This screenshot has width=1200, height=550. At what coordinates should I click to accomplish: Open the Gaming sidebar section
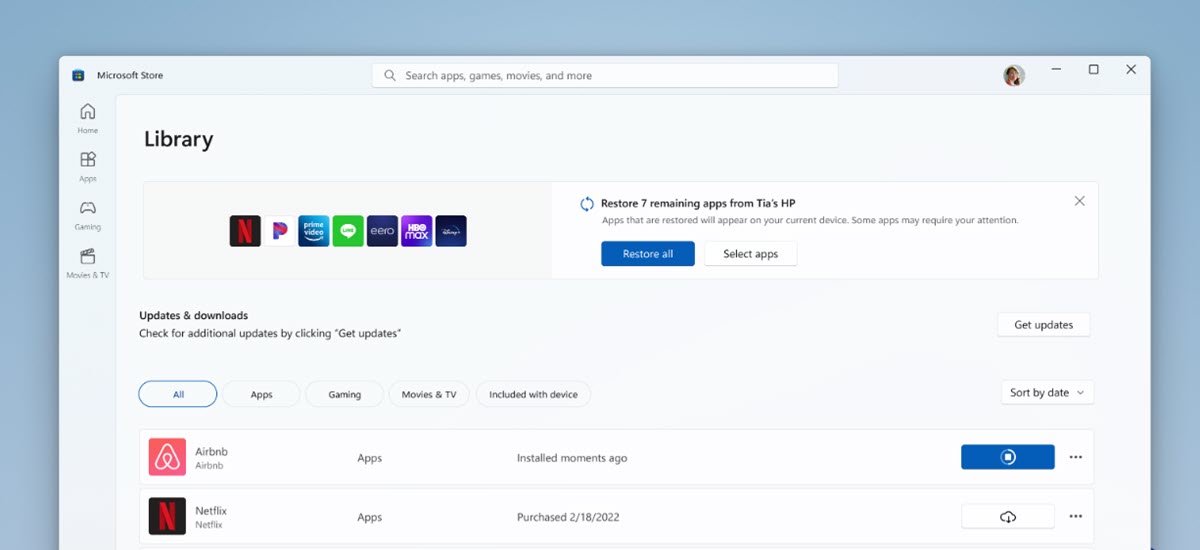pyautogui.click(x=88, y=213)
